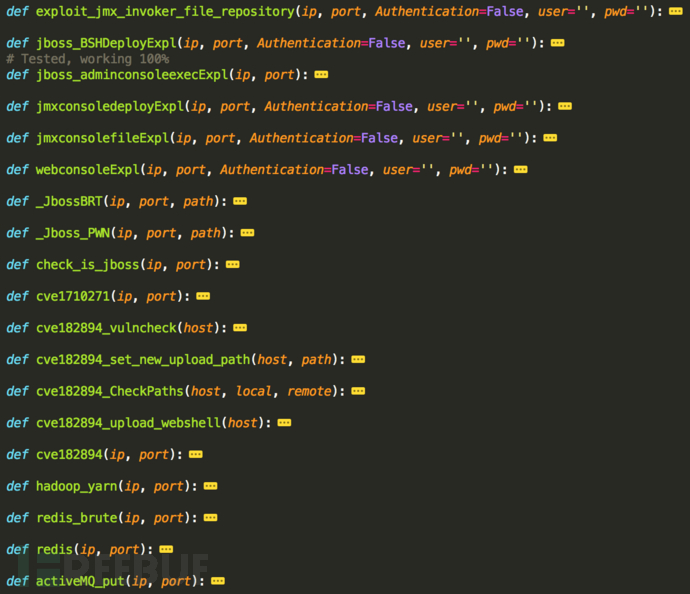The width and height of the screenshot is (690, 594).
Task: Unfold the jboss_adminconsoleexecExpl function
Action: pos(321,75)
